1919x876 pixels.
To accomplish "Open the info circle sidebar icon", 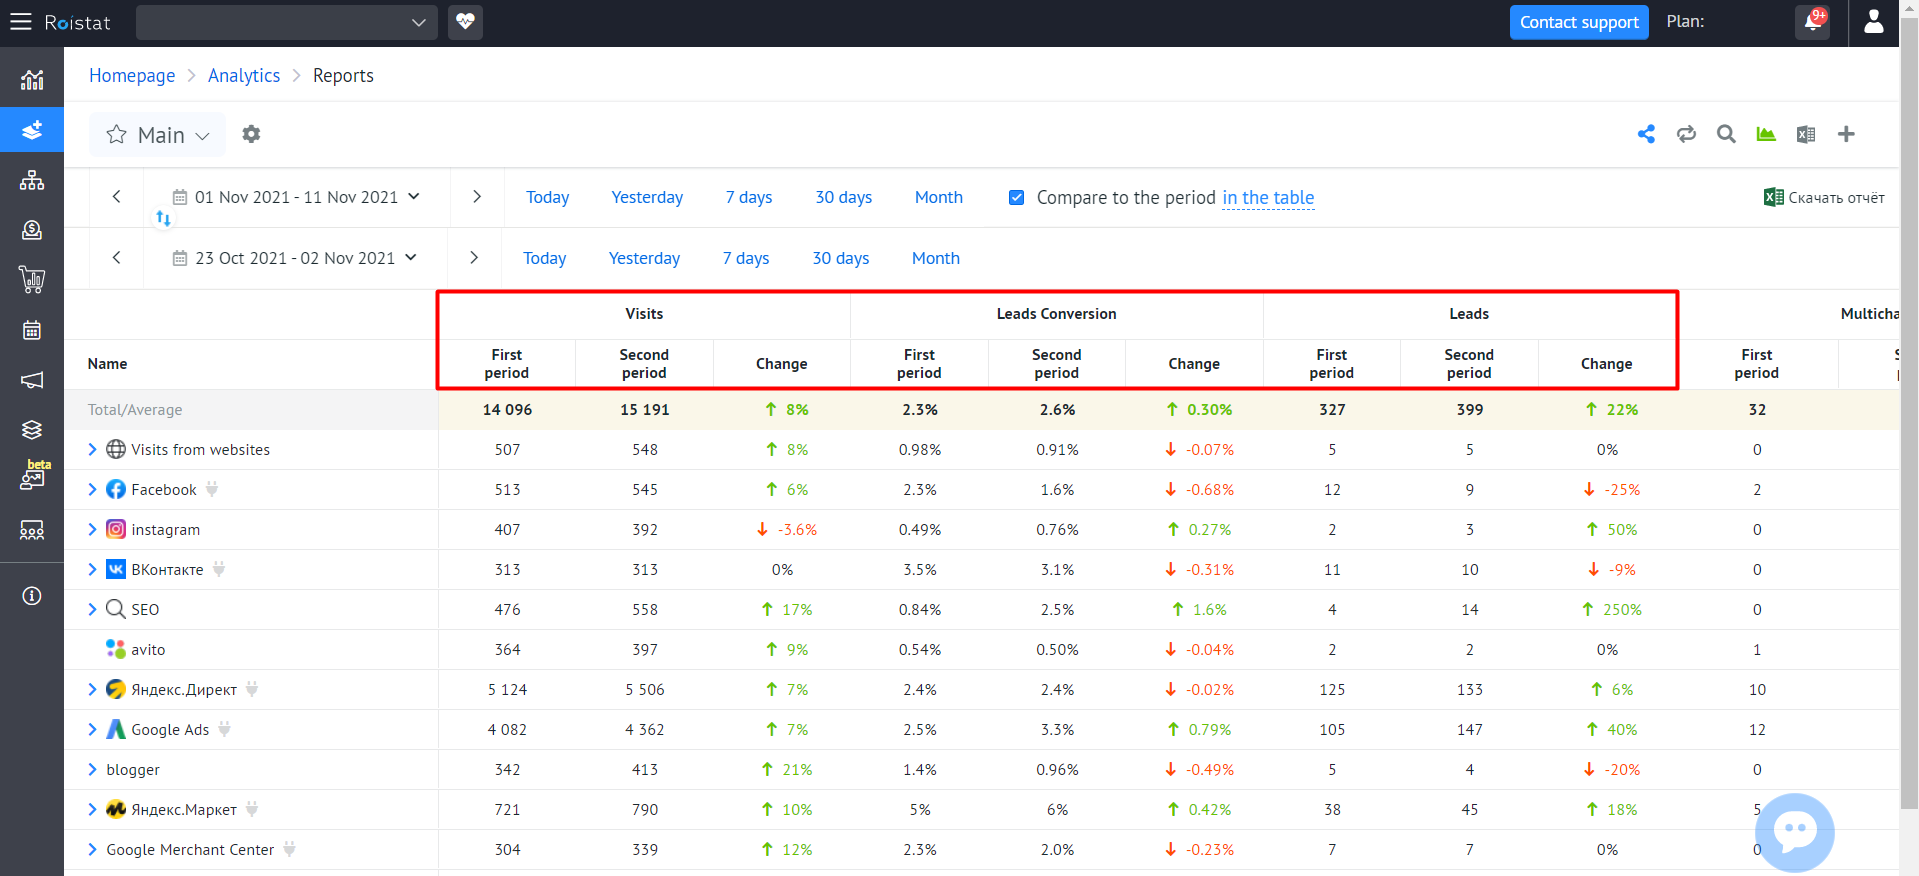I will click(32, 596).
